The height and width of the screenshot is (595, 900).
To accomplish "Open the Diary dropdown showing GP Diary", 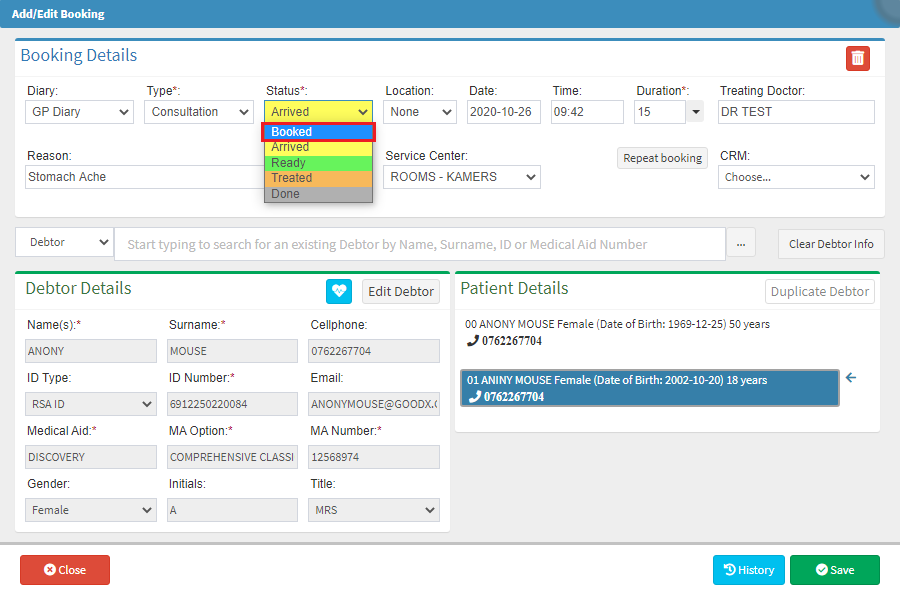I will tap(80, 112).
